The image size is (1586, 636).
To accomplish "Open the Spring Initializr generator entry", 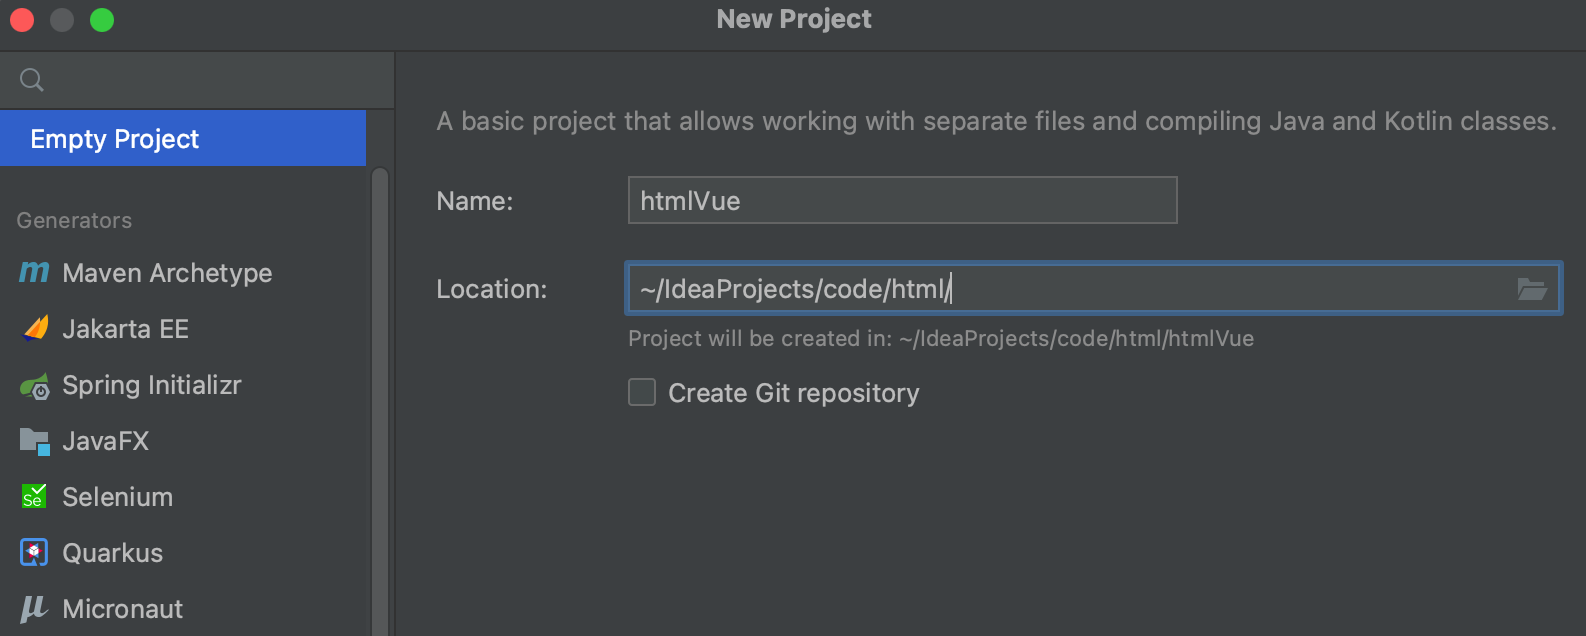I will [151, 384].
